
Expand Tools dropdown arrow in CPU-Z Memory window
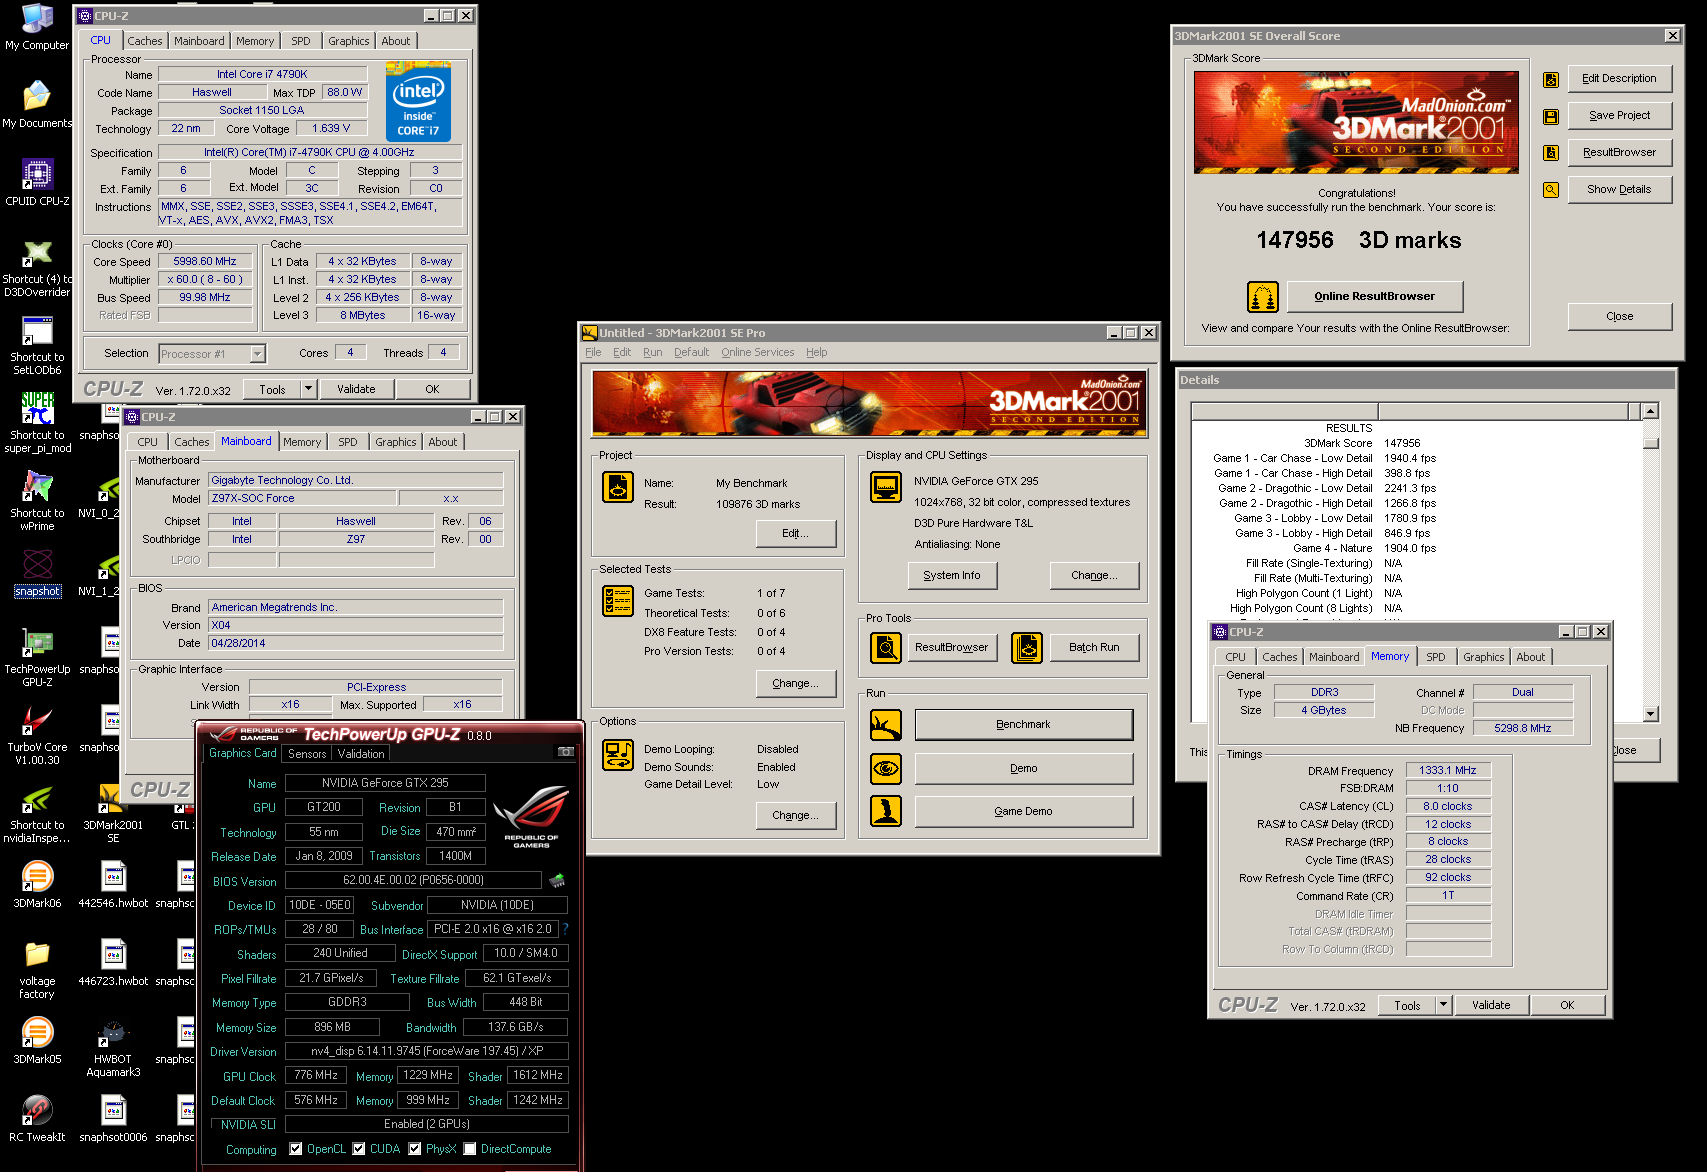(1444, 1005)
